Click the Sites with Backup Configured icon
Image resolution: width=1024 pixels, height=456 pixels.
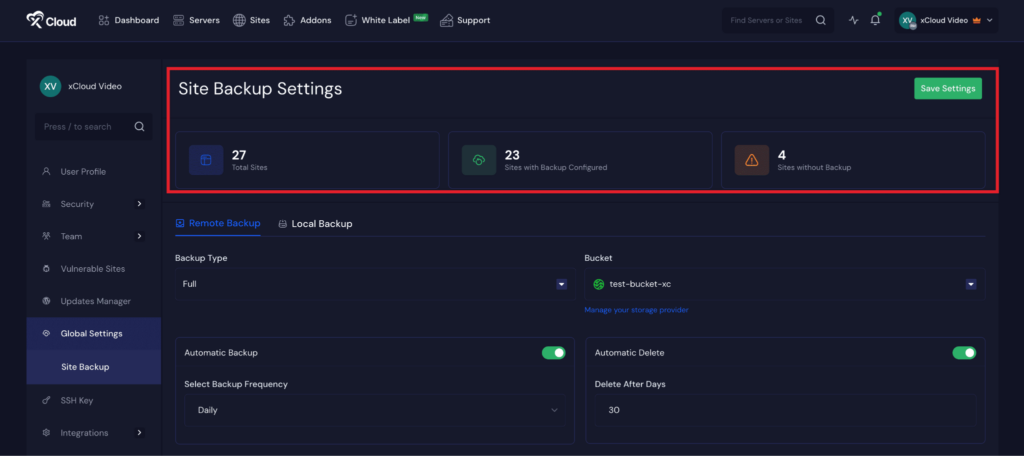(479, 160)
